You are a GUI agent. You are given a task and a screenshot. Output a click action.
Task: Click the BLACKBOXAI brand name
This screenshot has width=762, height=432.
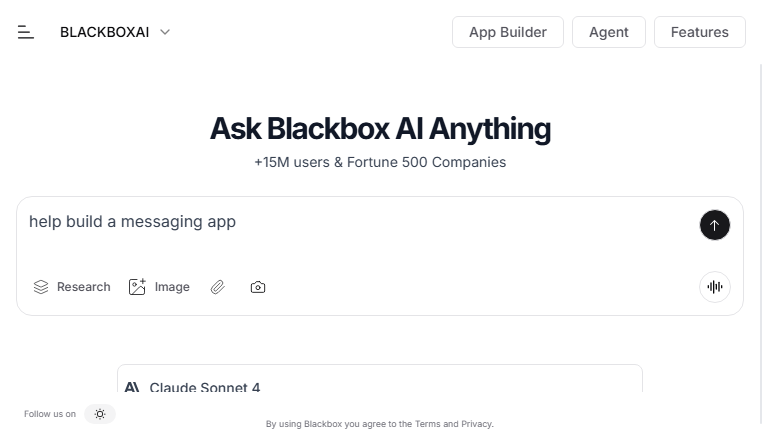104,32
